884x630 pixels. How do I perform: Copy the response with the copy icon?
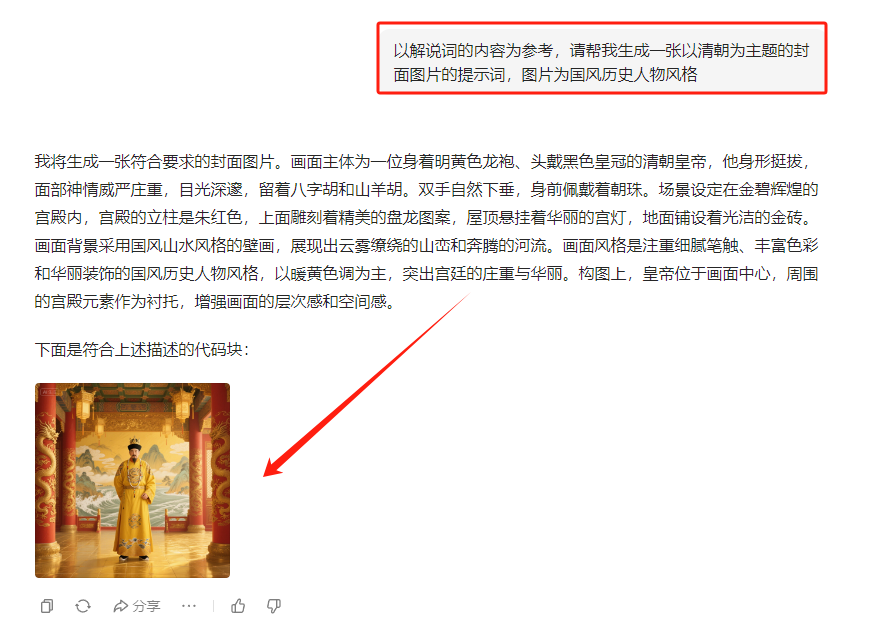click(47, 606)
